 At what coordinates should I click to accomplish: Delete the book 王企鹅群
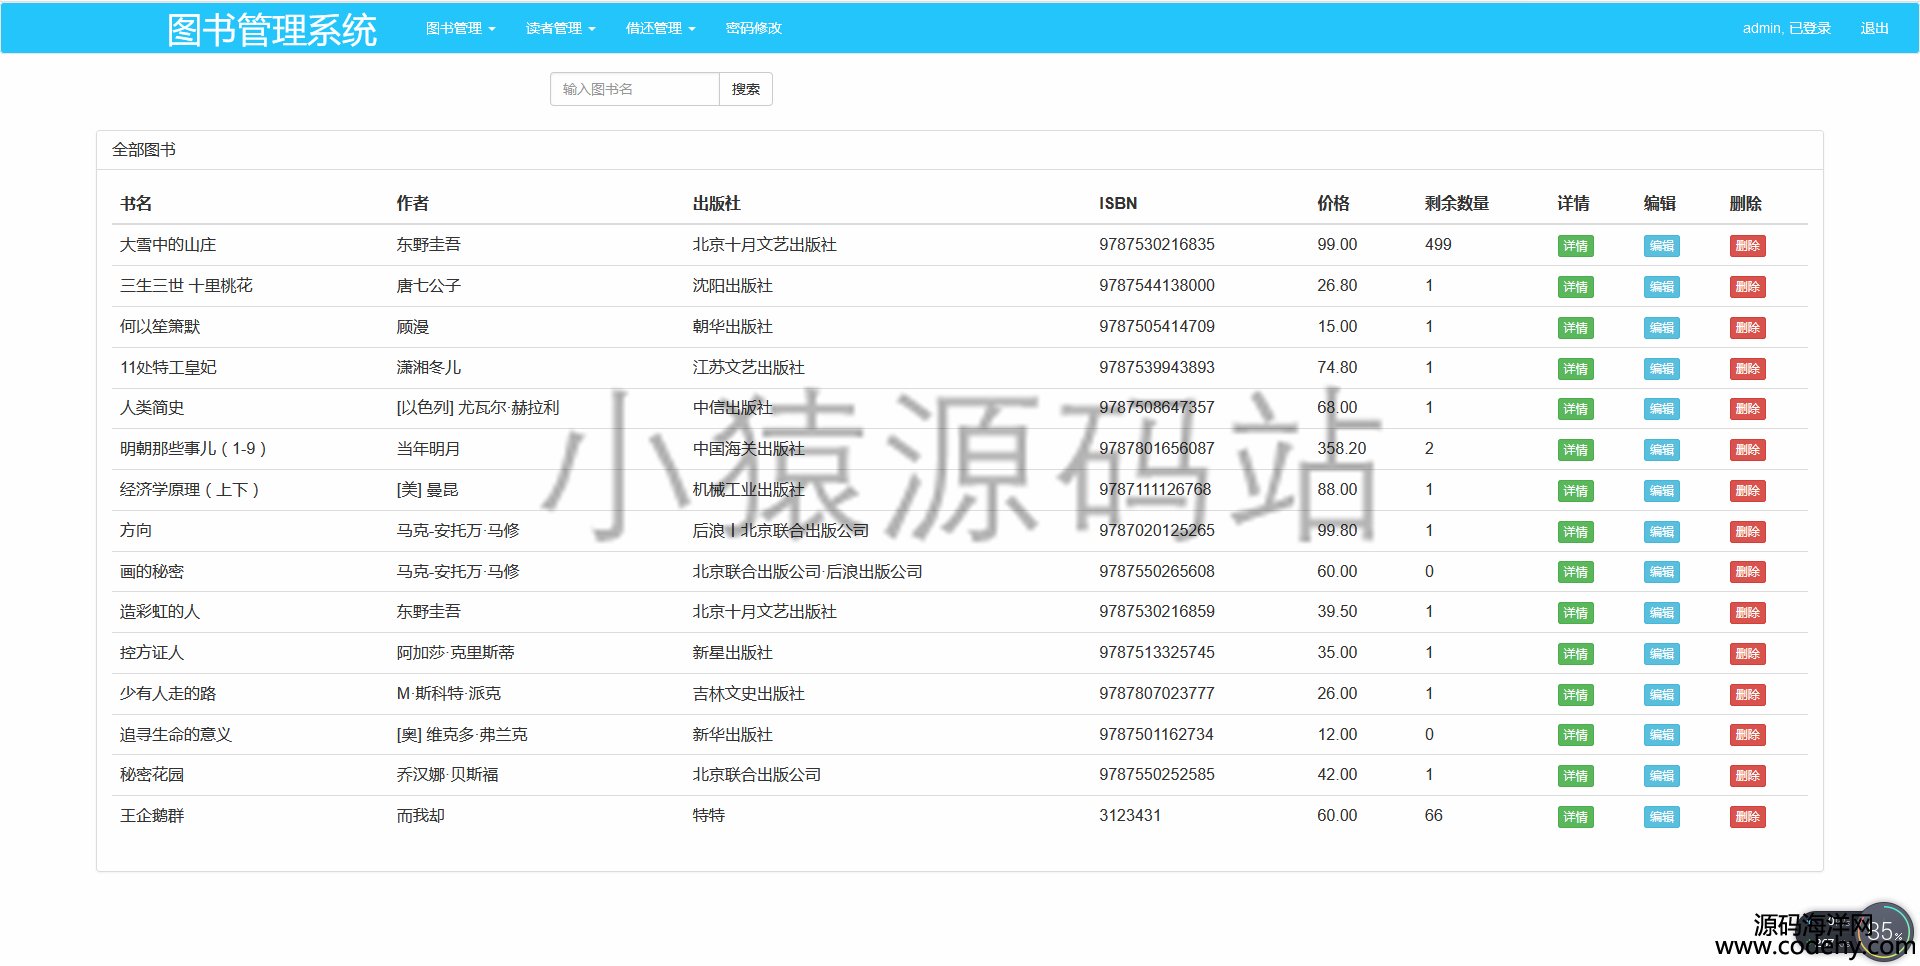point(1747,817)
